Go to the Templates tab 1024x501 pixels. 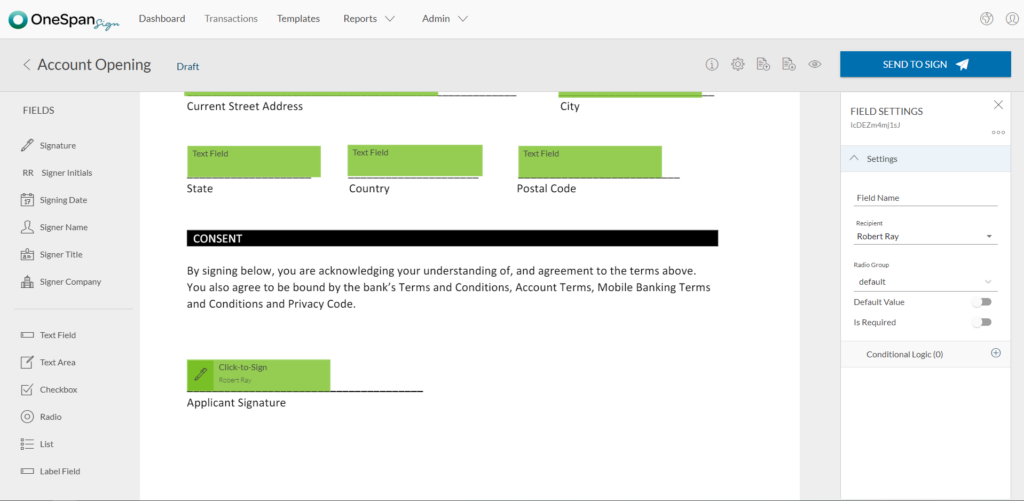coord(298,19)
